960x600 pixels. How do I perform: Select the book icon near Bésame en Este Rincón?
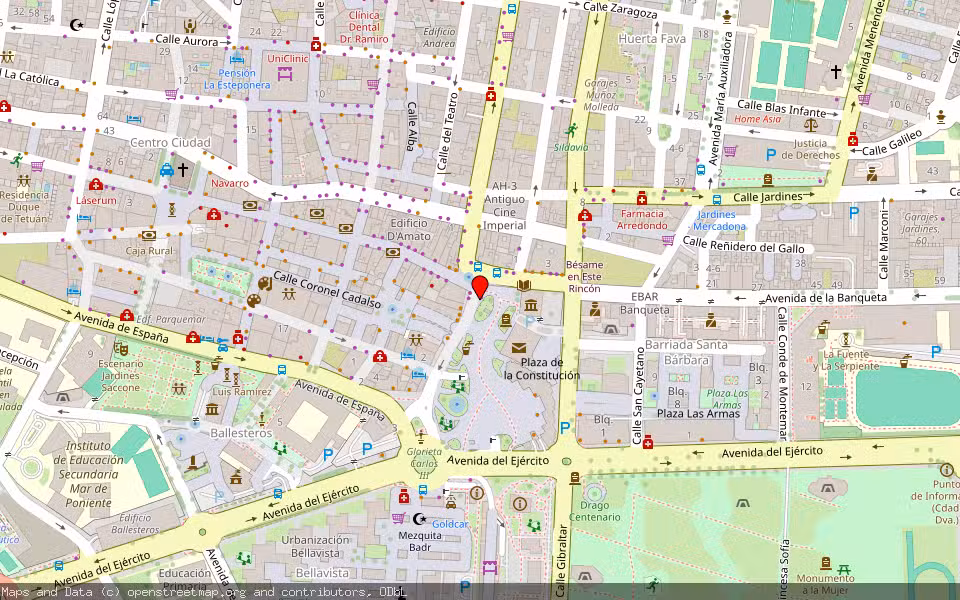point(524,286)
